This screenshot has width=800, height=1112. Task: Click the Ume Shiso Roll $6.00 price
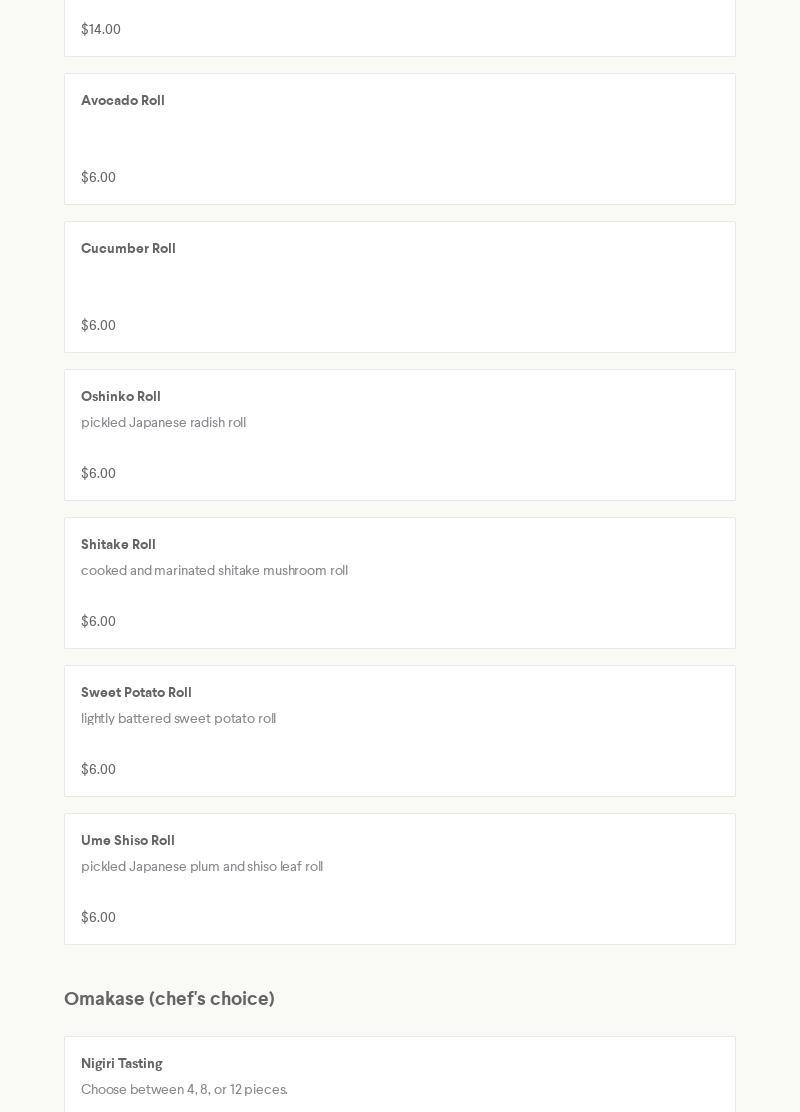click(98, 917)
